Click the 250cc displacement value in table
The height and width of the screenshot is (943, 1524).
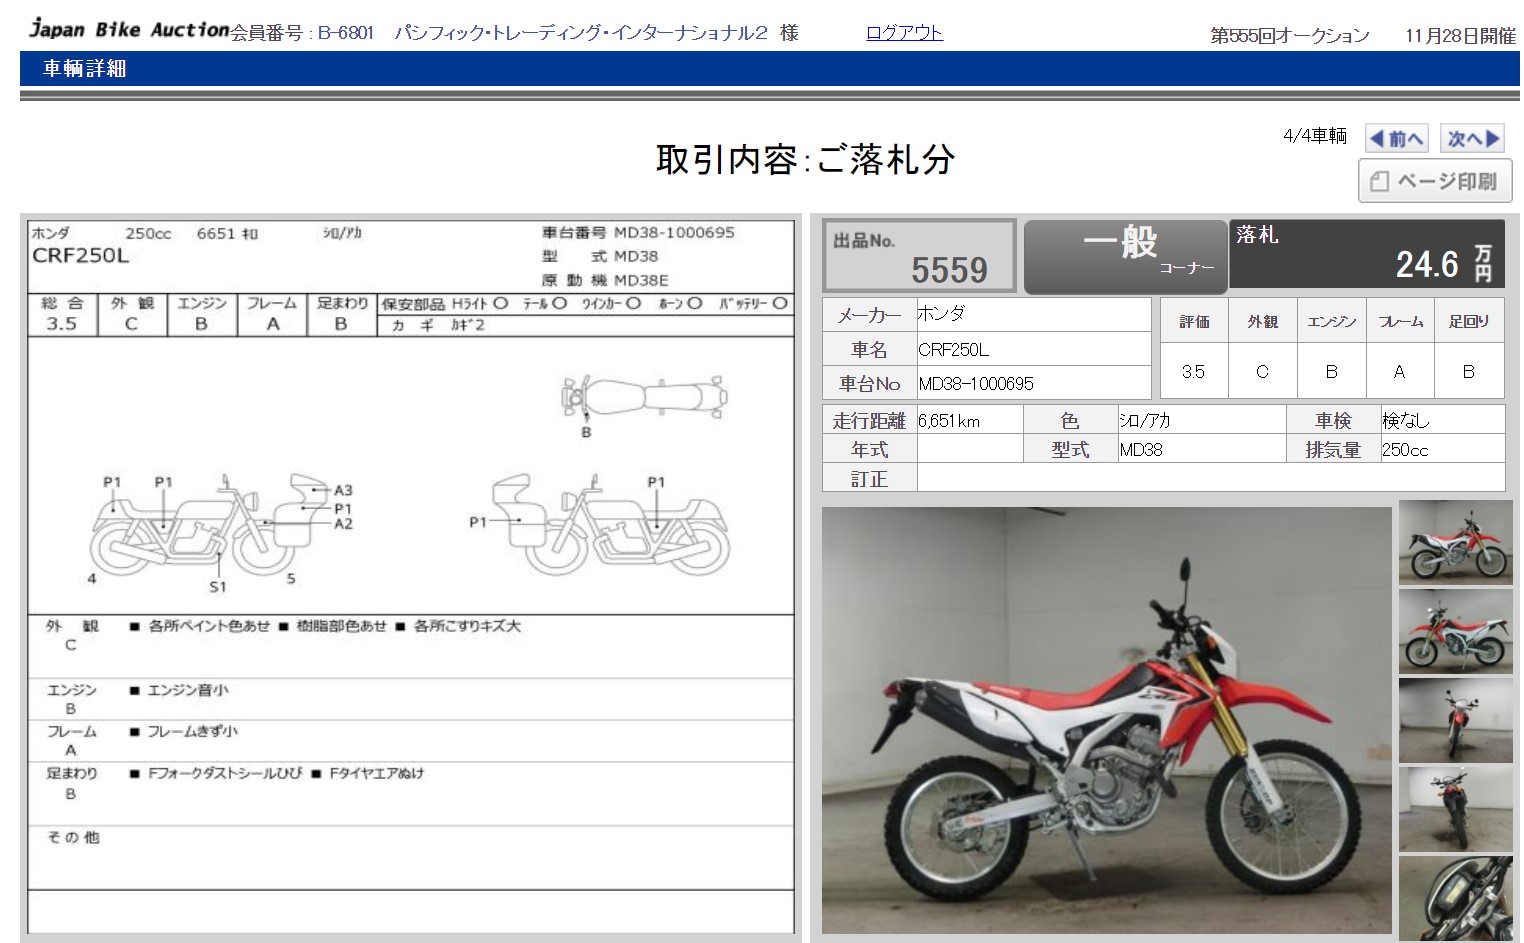click(x=1405, y=450)
